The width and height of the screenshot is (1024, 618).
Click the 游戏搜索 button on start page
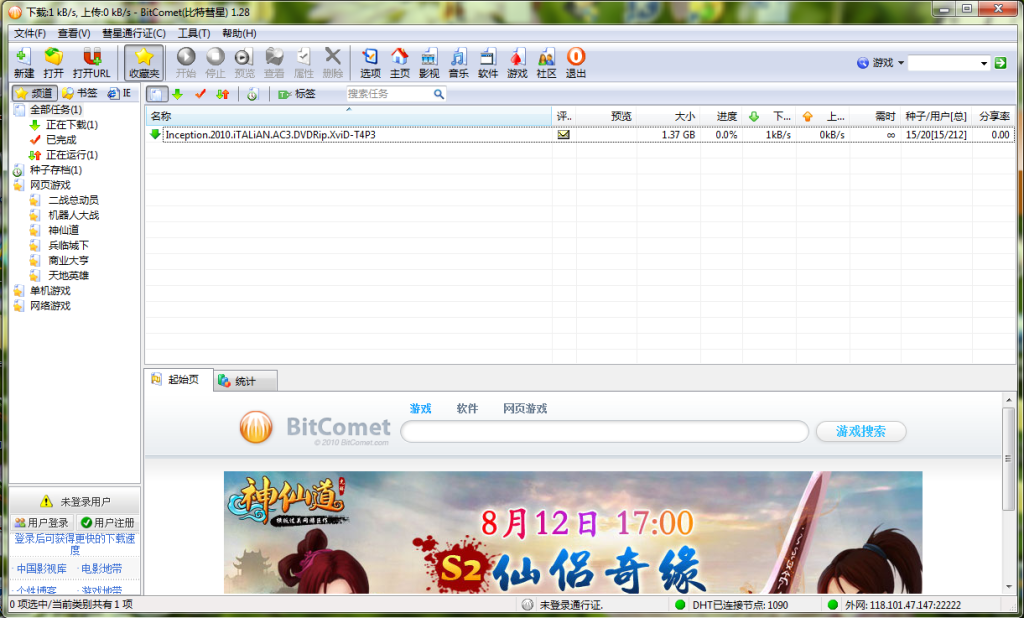tap(861, 431)
